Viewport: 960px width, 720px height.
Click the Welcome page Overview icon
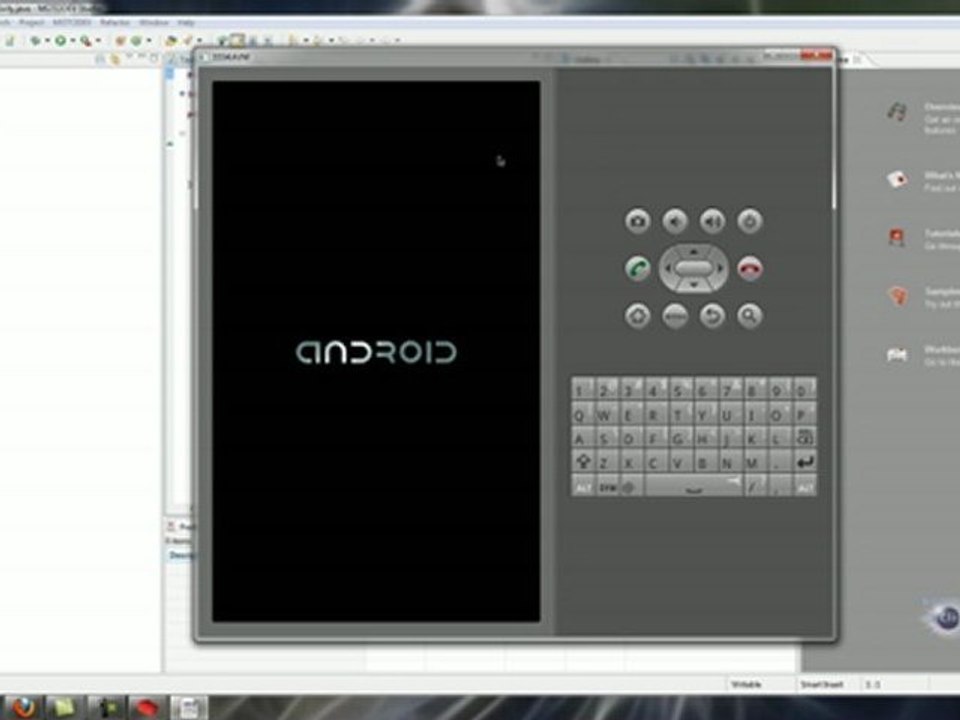(896, 111)
